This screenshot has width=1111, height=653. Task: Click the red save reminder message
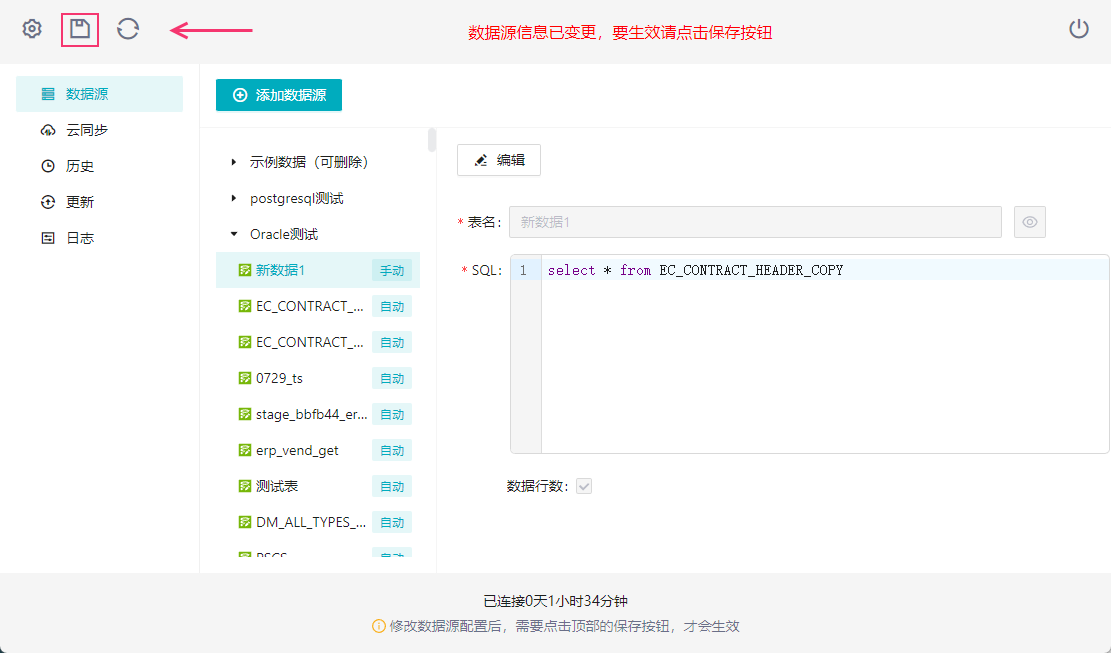point(620,33)
